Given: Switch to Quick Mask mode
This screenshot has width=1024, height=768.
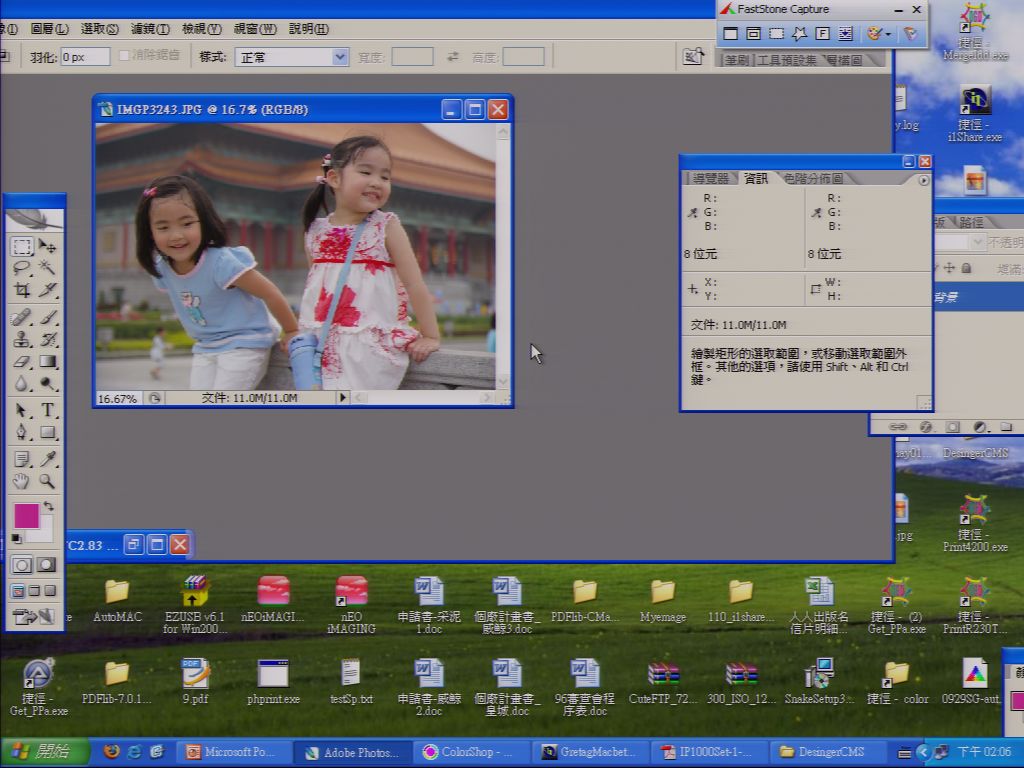Looking at the screenshot, I should click(x=46, y=564).
